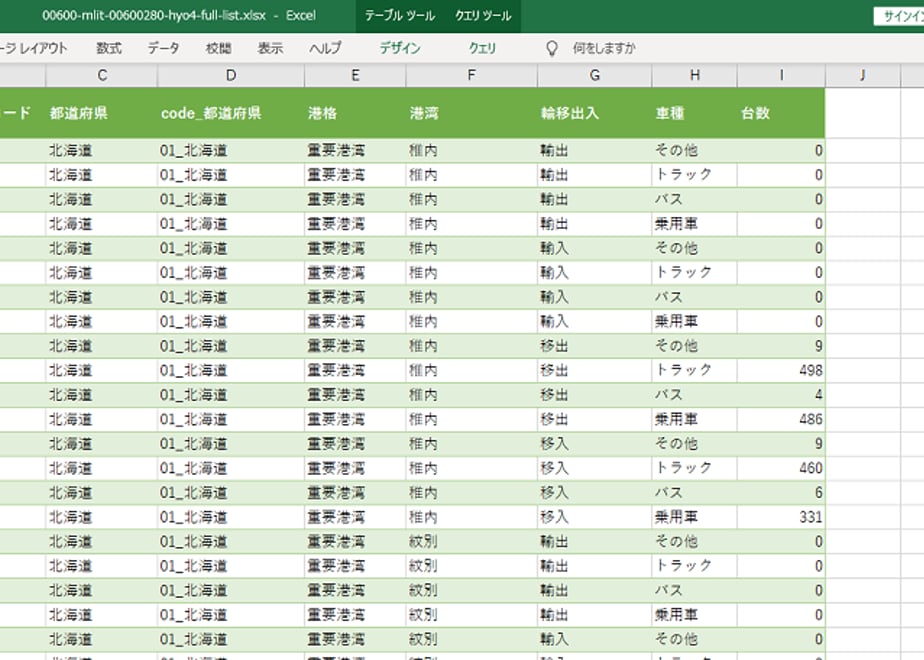This screenshot has height=660, width=924.
Task: Select the 0 in the 稚内 輸出 乗用車 row
Action: tap(781, 224)
